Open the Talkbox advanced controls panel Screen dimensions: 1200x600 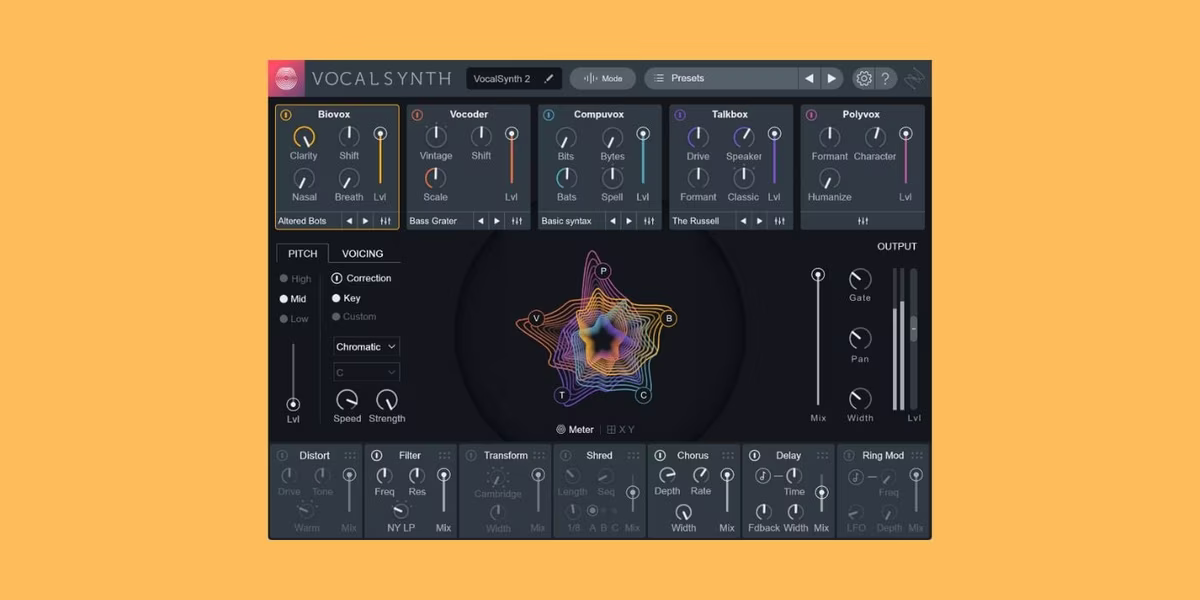pos(779,221)
